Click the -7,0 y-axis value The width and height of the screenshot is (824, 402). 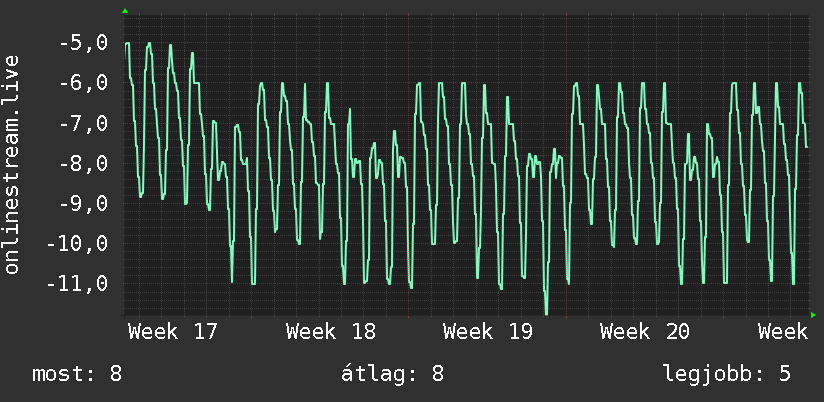click(x=83, y=123)
